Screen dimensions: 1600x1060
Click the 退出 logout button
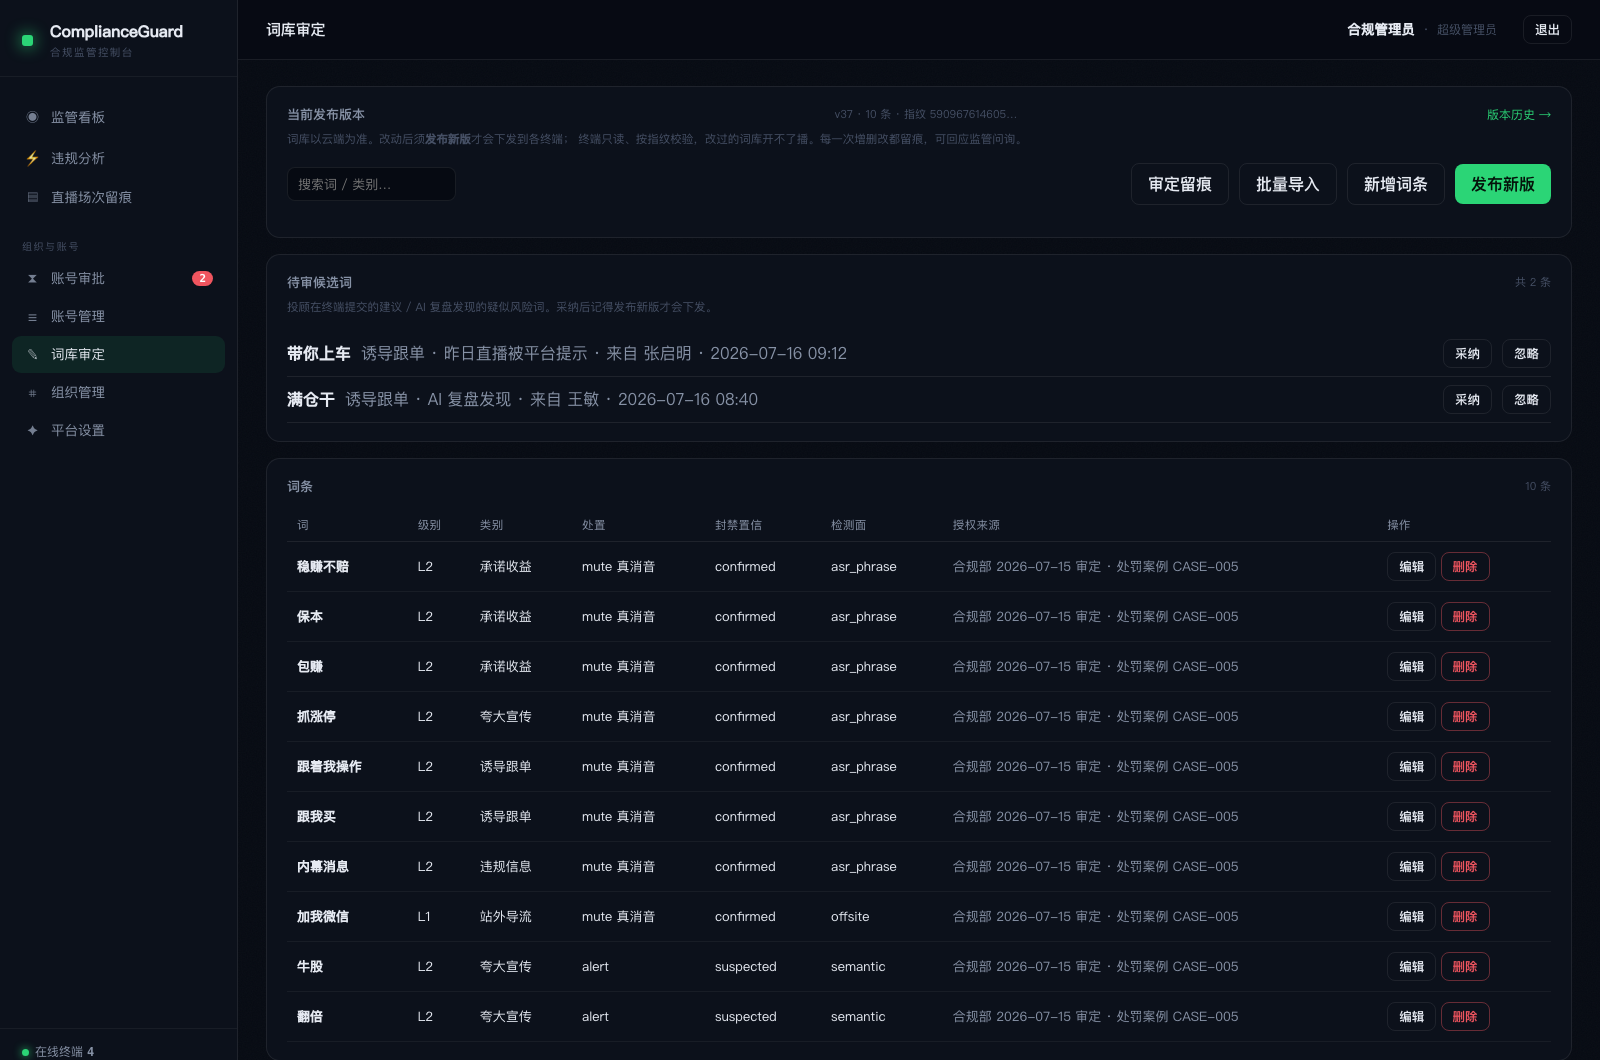point(1547,30)
